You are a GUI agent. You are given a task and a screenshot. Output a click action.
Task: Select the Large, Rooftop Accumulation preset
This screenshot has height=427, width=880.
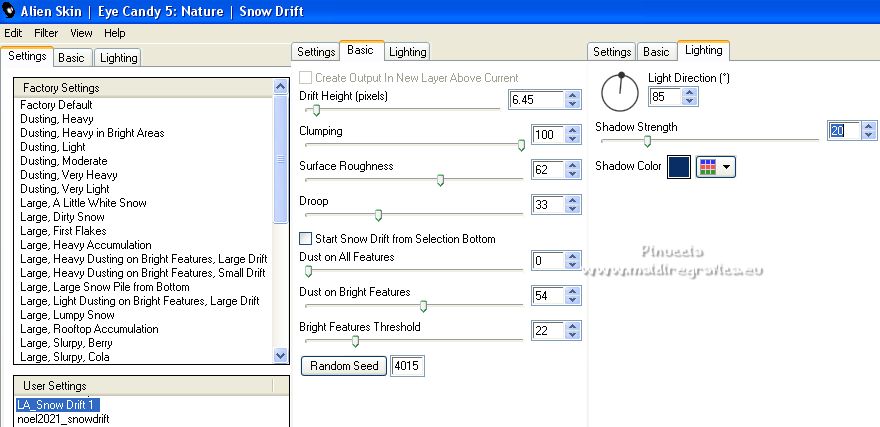click(x=89, y=329)
